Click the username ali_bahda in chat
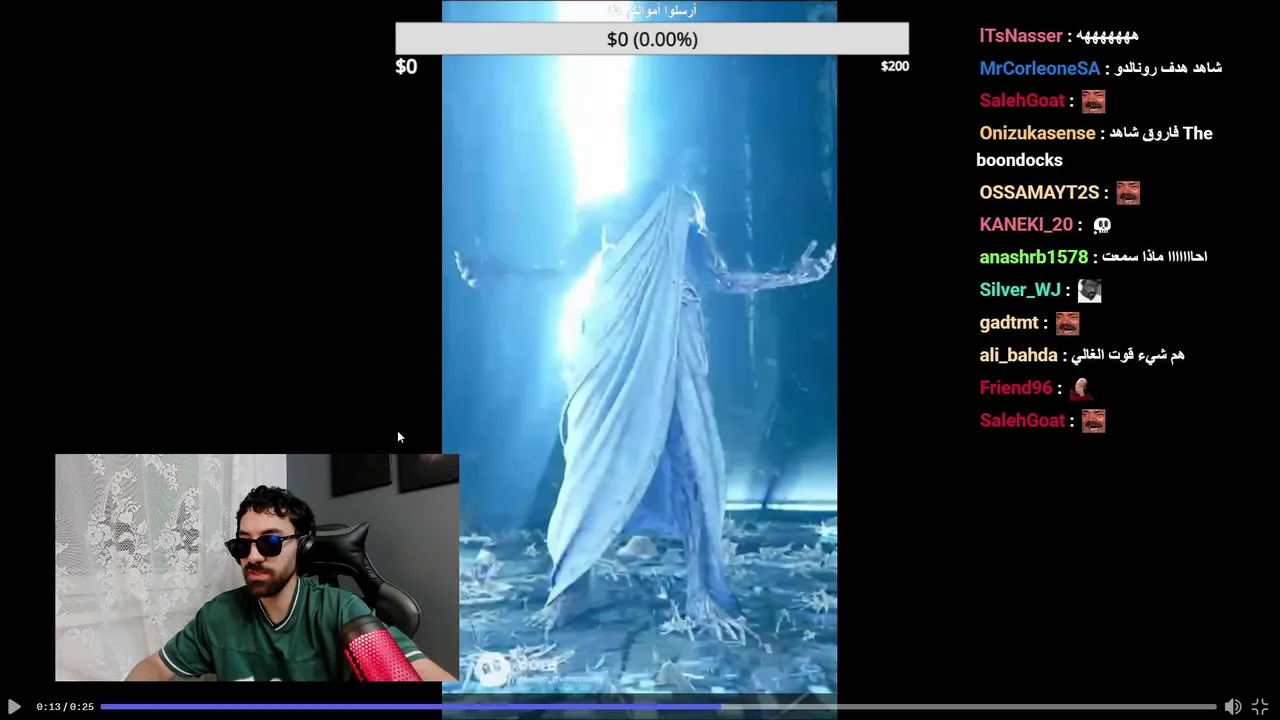Screen dimensions: 1280x720 pyautogui.click(x=1018, y=355)
